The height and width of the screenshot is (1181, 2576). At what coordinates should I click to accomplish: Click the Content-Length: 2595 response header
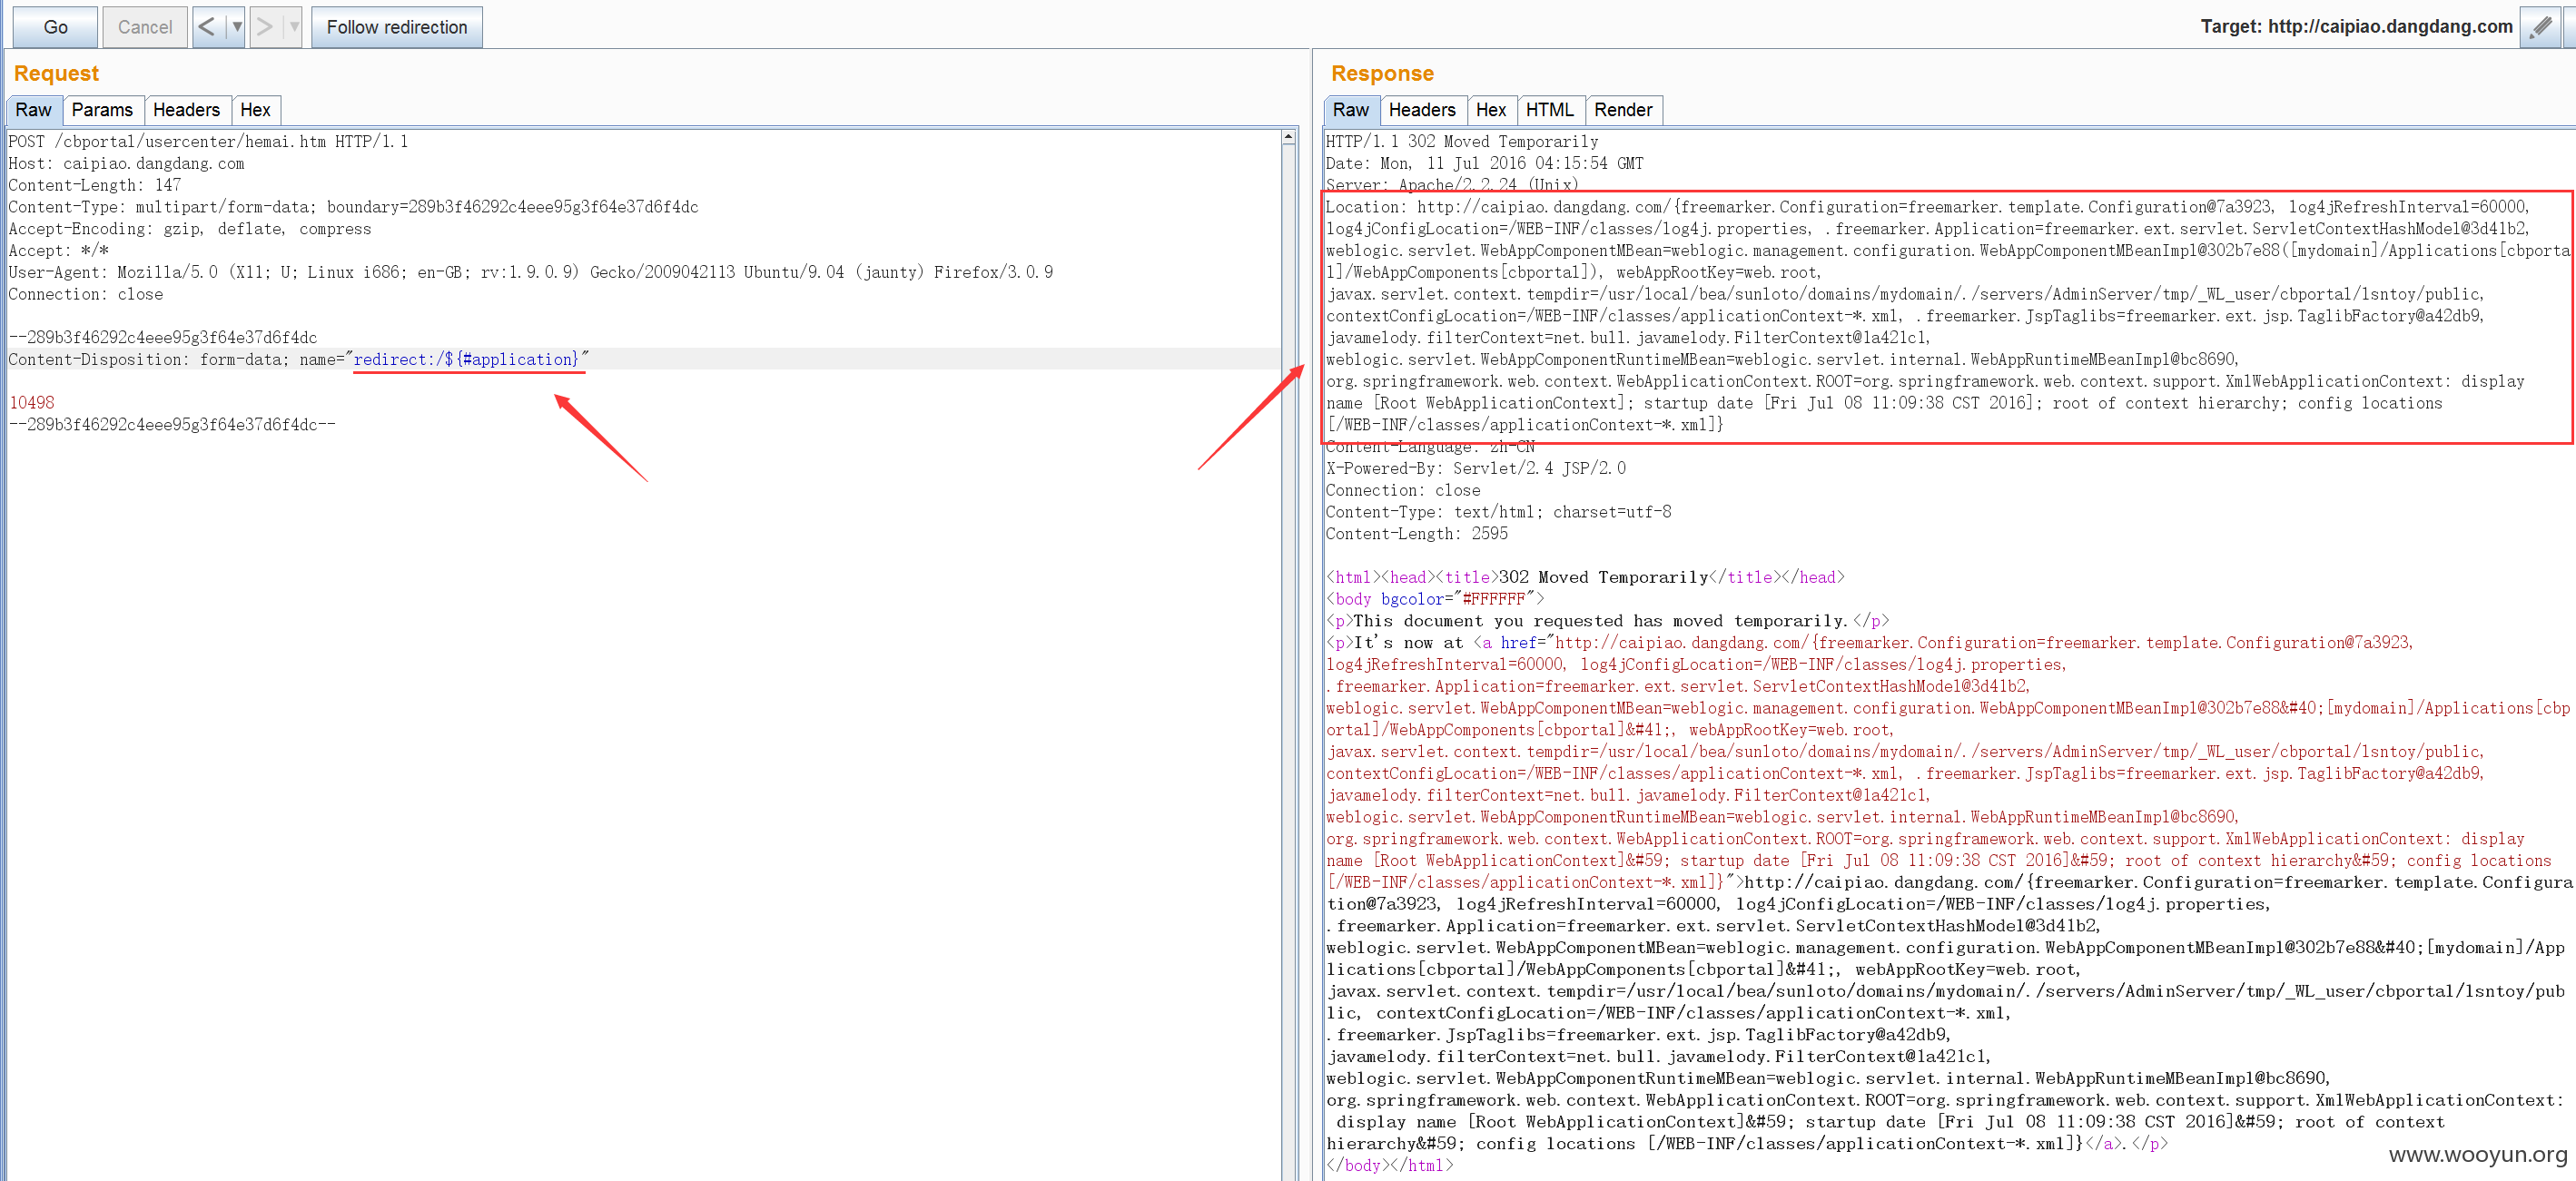click(x=1416, y=534)
